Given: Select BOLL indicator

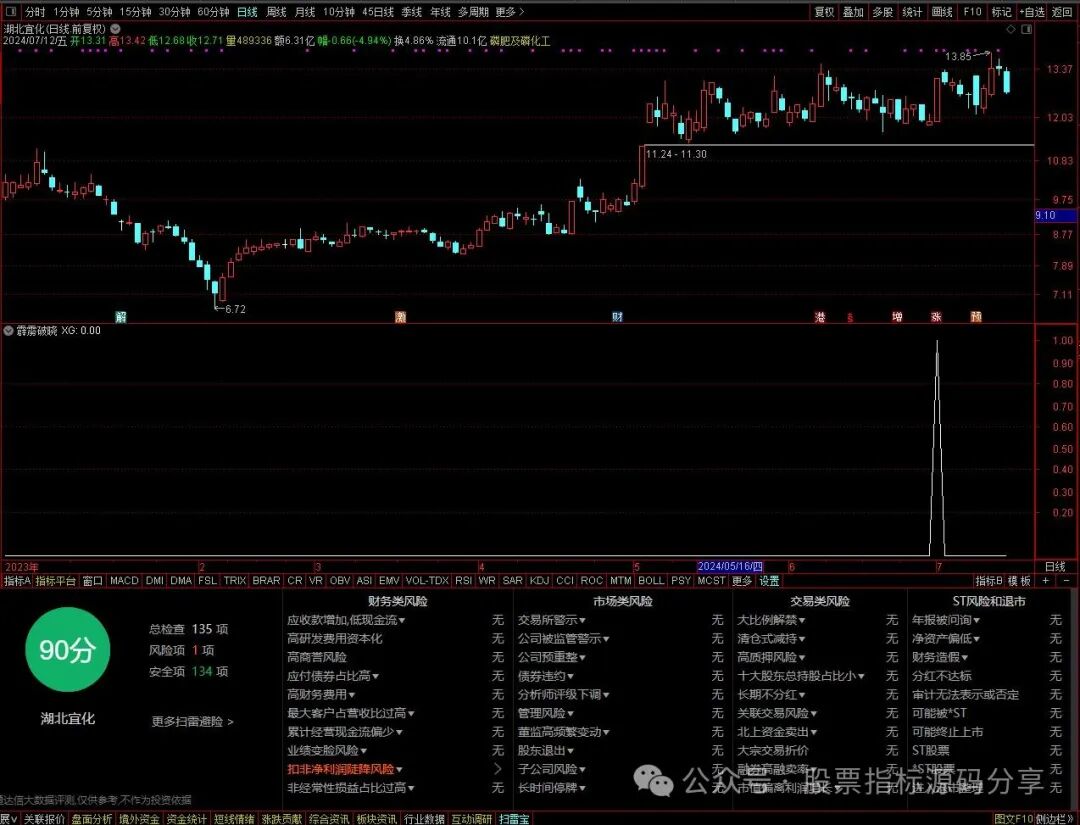Looking at the screenshot, I should [x=651, y=581].
